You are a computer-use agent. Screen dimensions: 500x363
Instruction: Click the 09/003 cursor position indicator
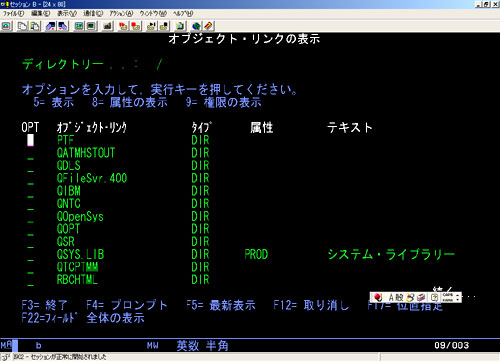451,345
